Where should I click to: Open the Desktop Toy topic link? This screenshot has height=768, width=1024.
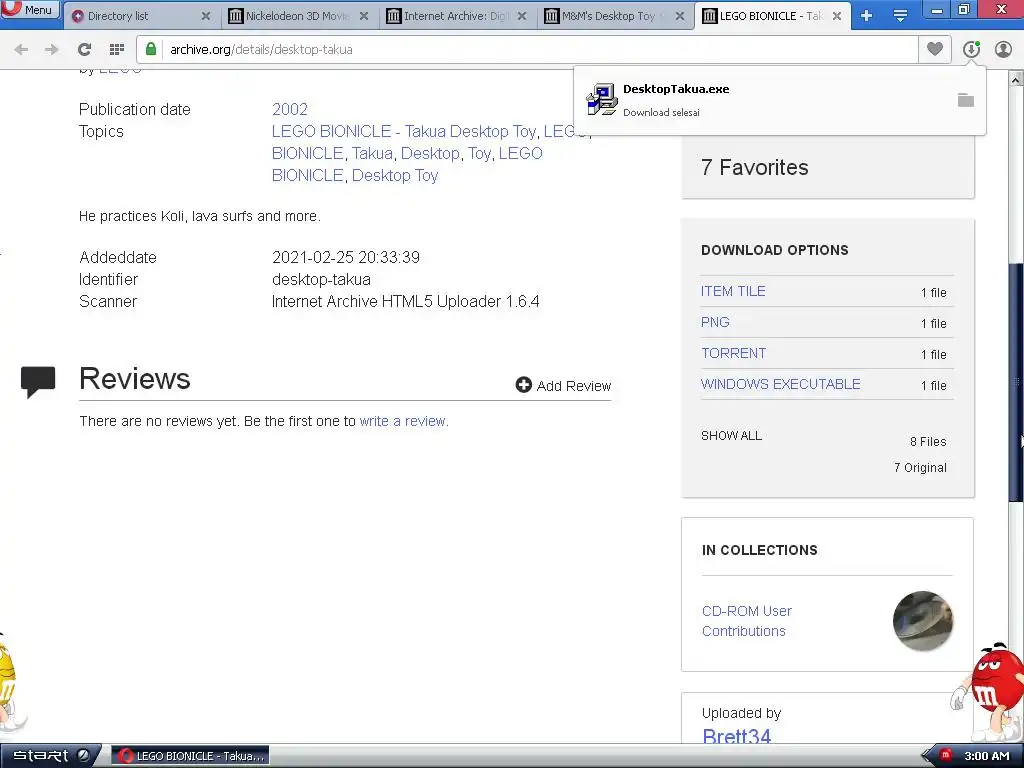coord(394,176)
